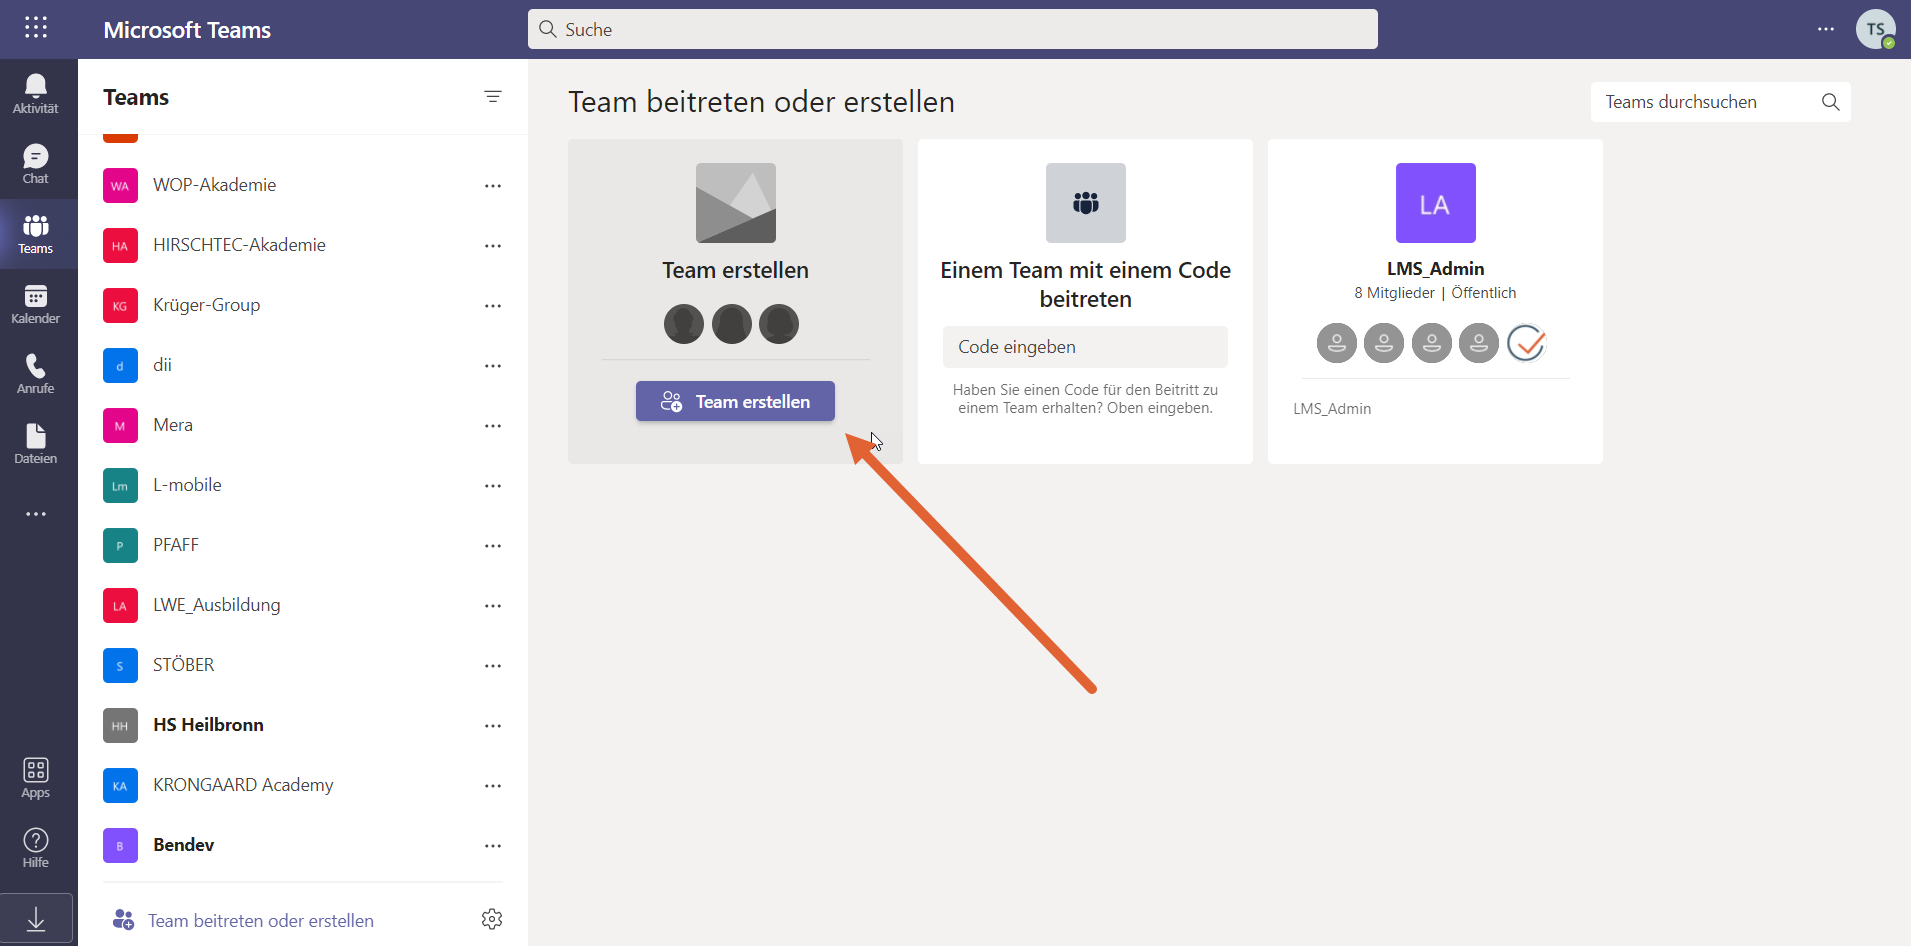Click the download desktop app icon

point(36,919)
